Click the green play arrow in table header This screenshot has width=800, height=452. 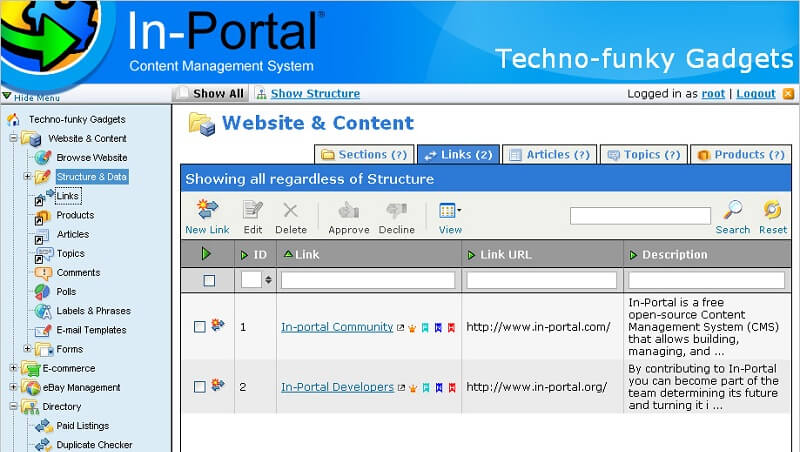(x=206, y=254)
